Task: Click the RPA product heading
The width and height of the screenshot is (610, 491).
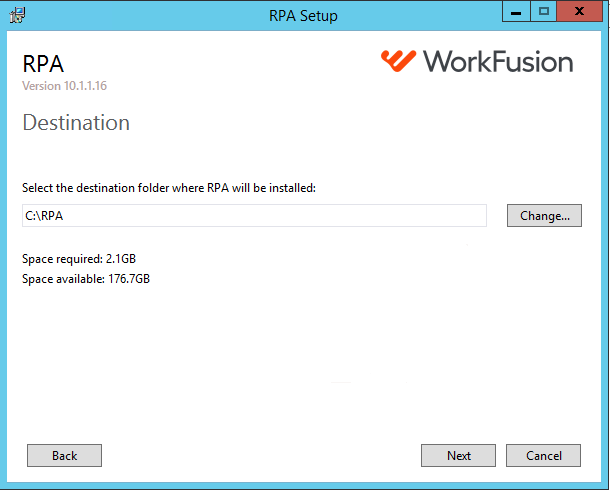Action: [x=43, y=64]
